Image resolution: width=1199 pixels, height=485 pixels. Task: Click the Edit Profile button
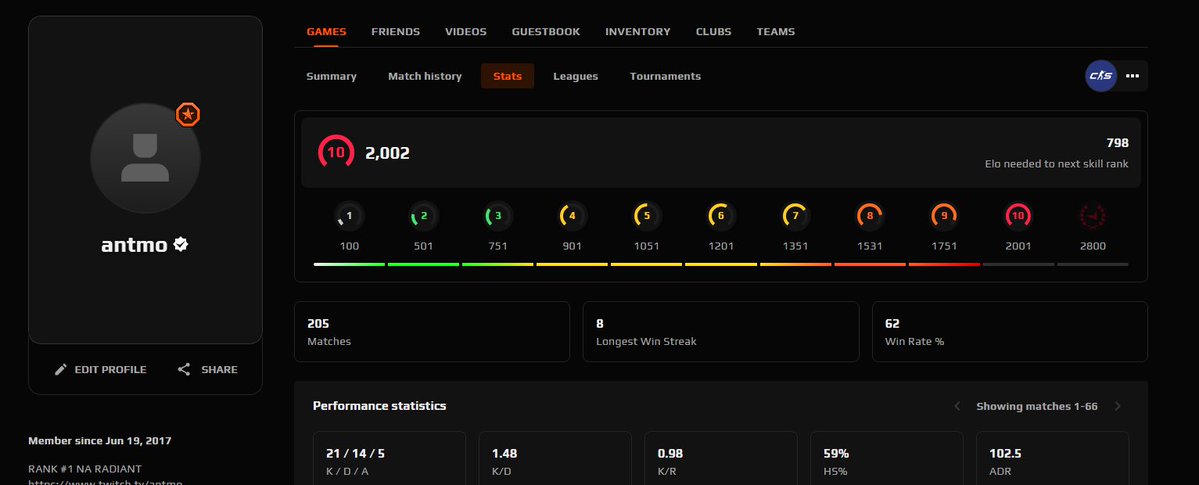click(100, 369)
